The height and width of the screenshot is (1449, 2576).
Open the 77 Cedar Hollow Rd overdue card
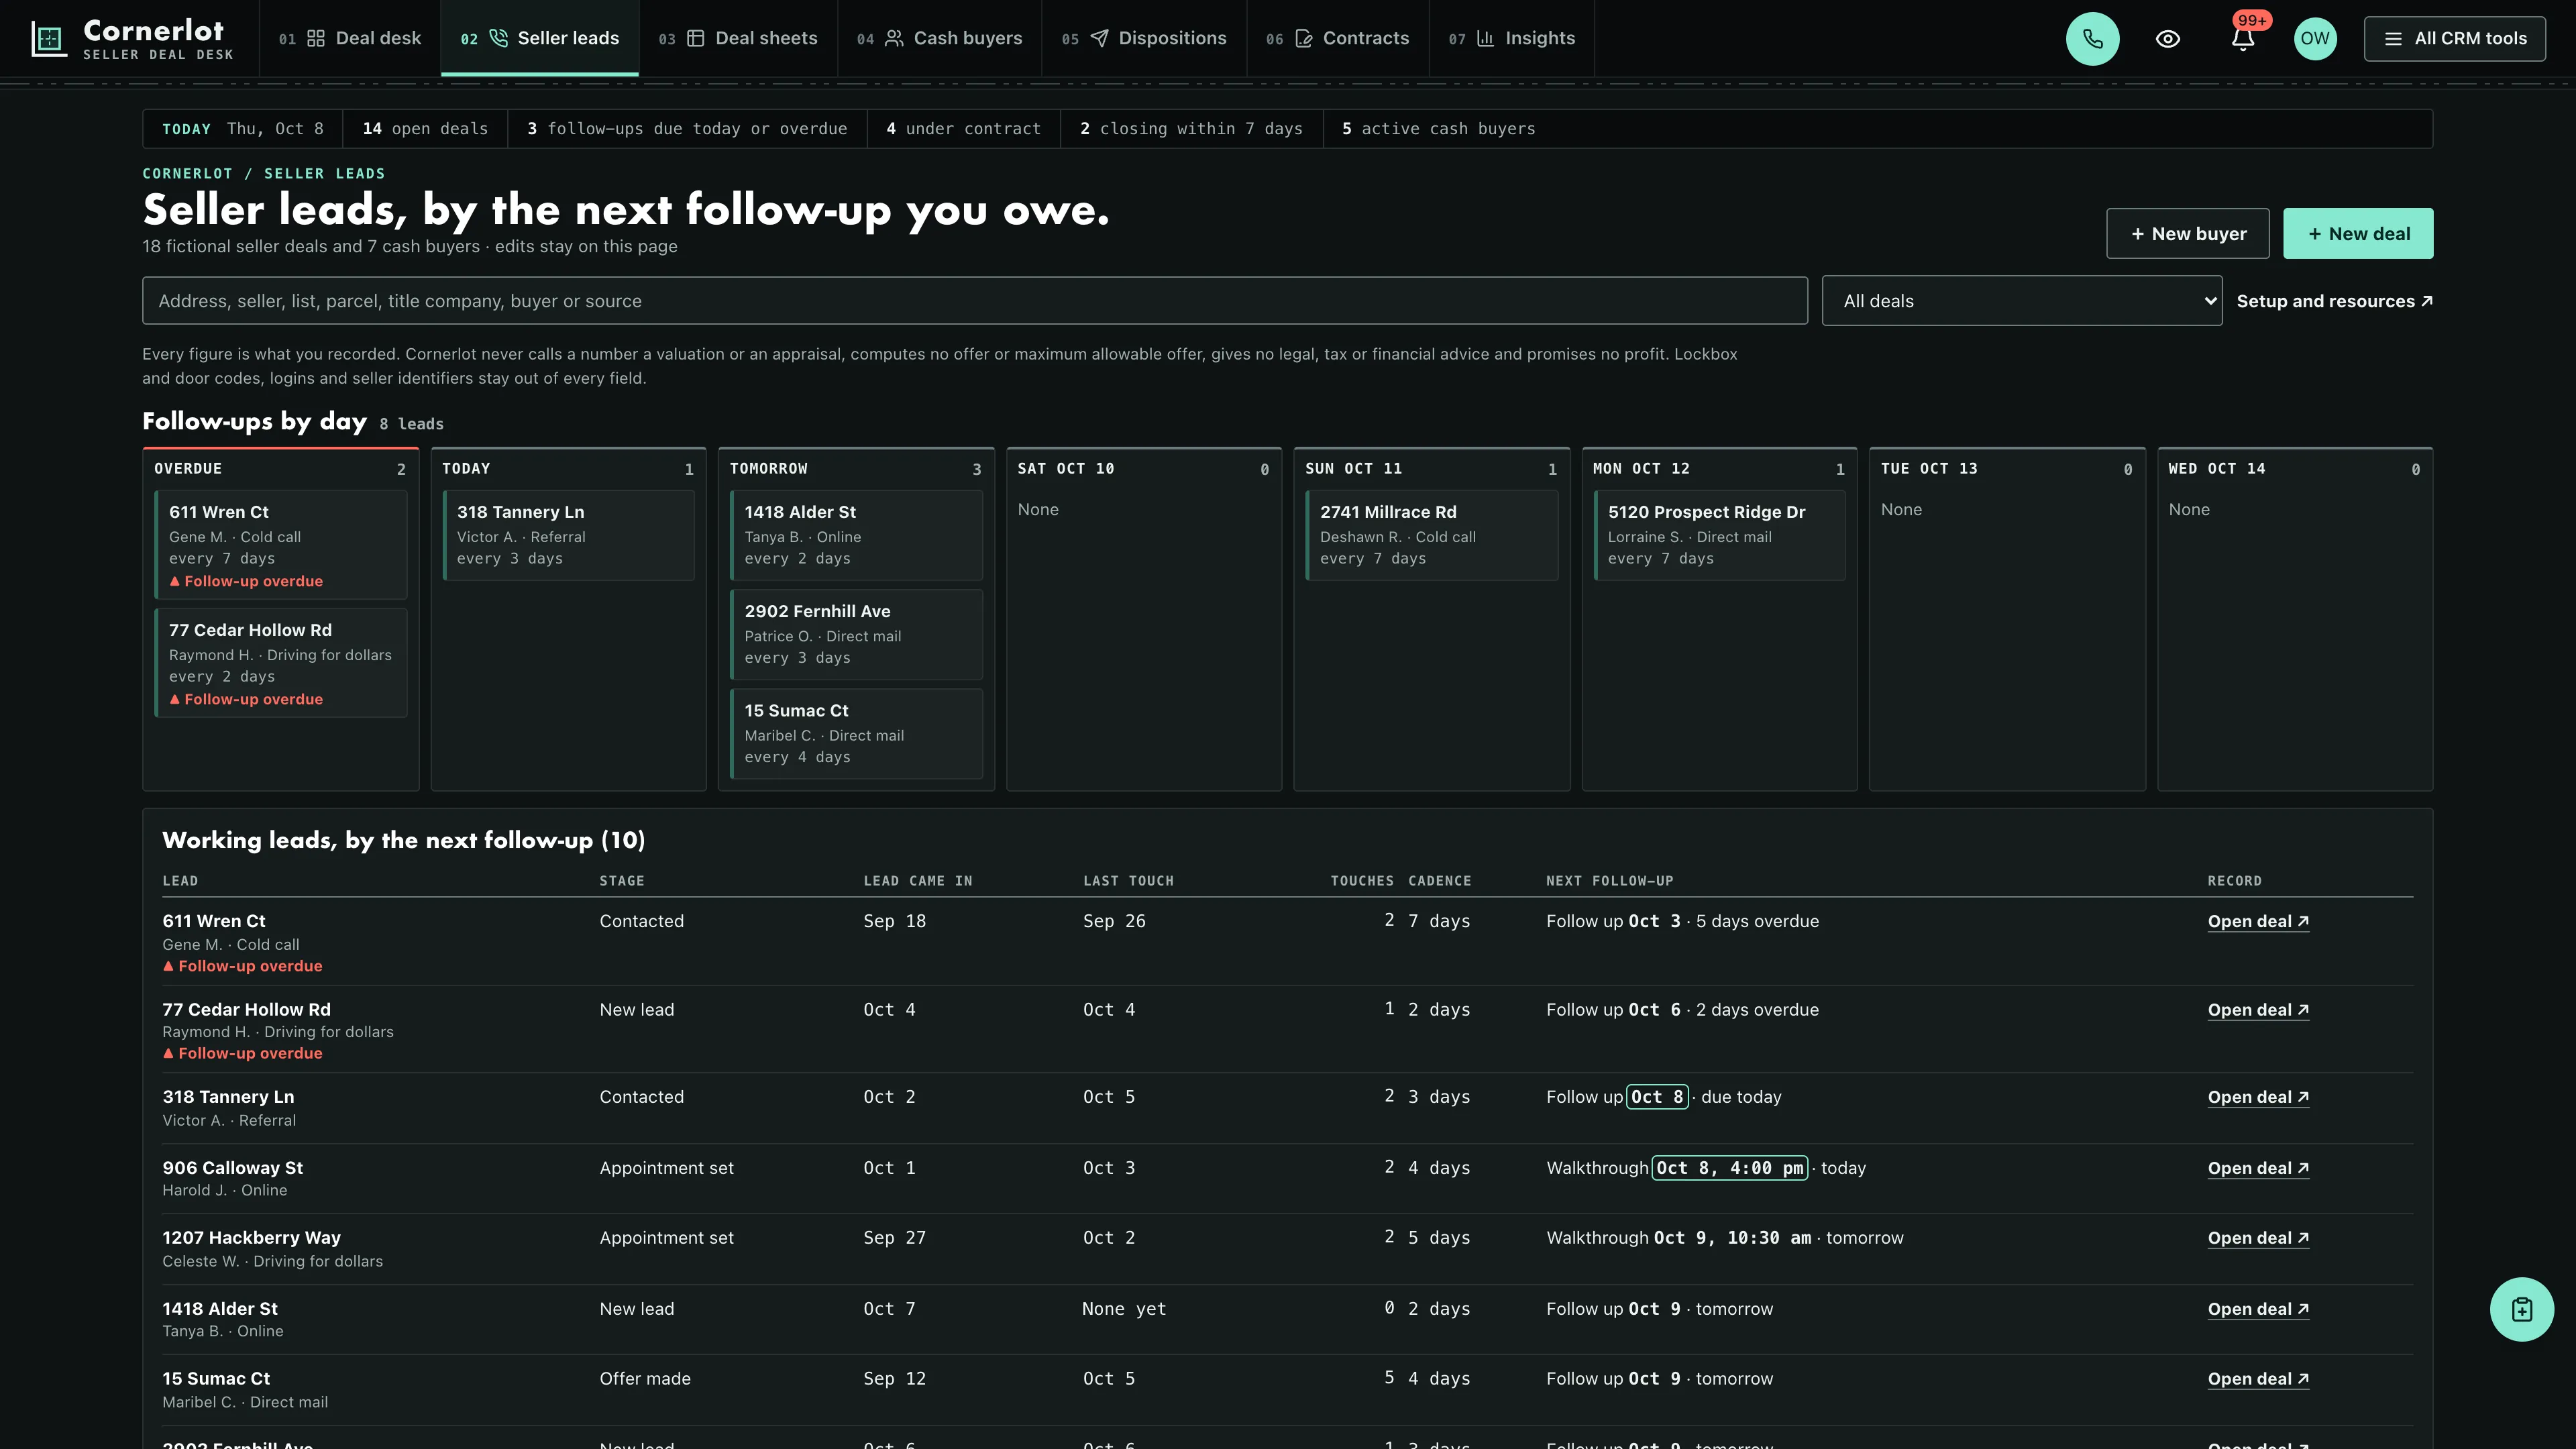(x=281, y=663)
